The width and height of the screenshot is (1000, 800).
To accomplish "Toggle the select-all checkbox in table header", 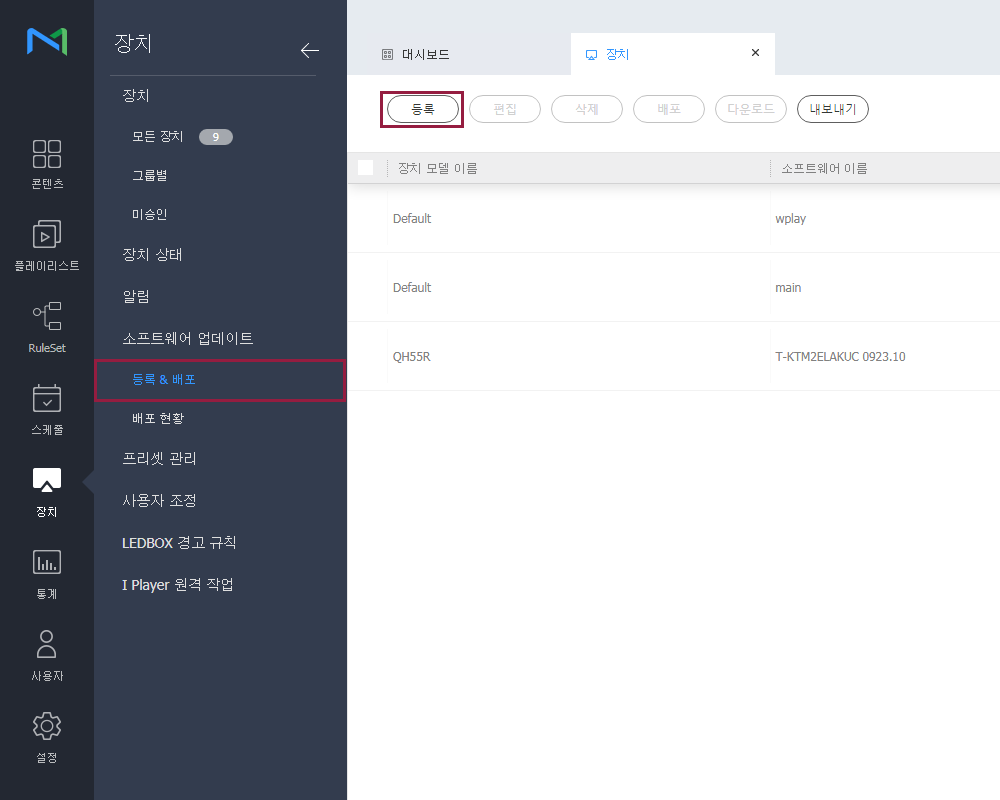I will point(365,168).
